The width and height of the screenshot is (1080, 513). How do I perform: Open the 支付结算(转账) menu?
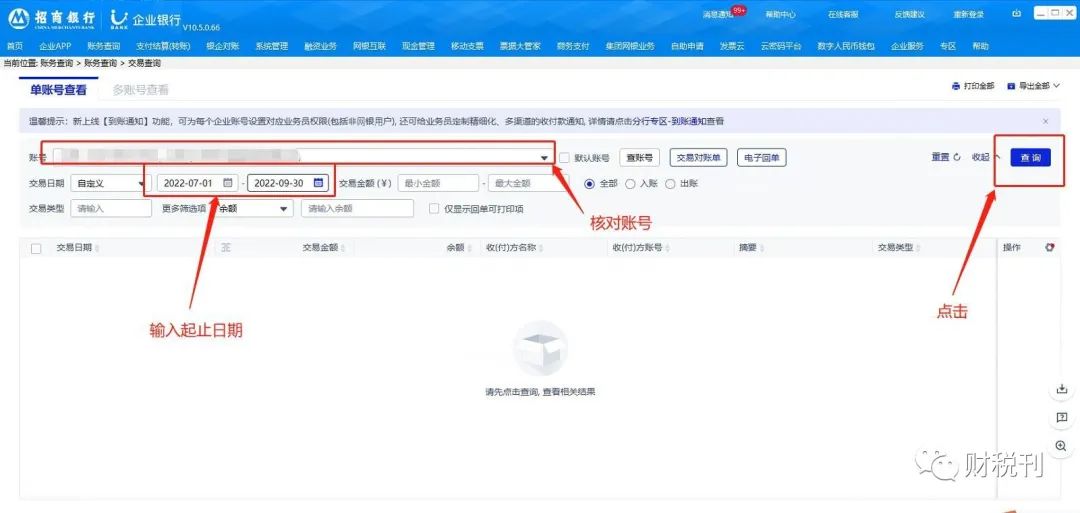coord(163,46)
